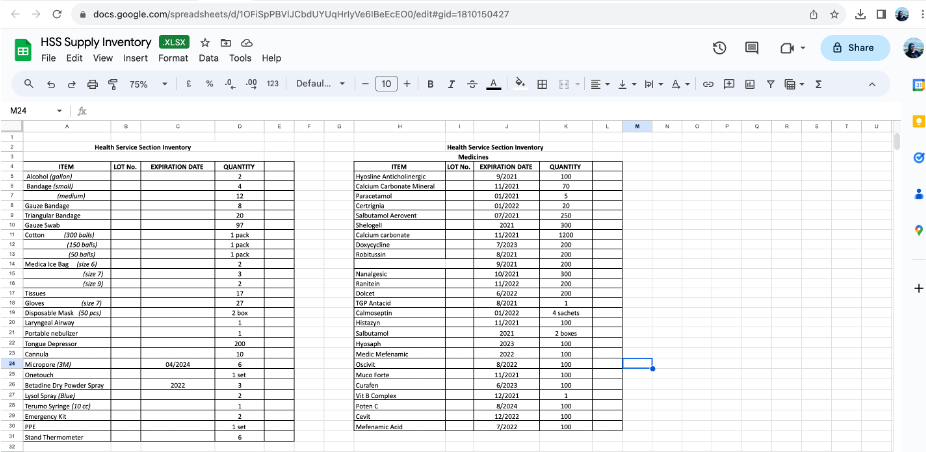This screenshot has width=926, height=452.
Task: Open the Insert menu
Action: (x=135, y=58)
